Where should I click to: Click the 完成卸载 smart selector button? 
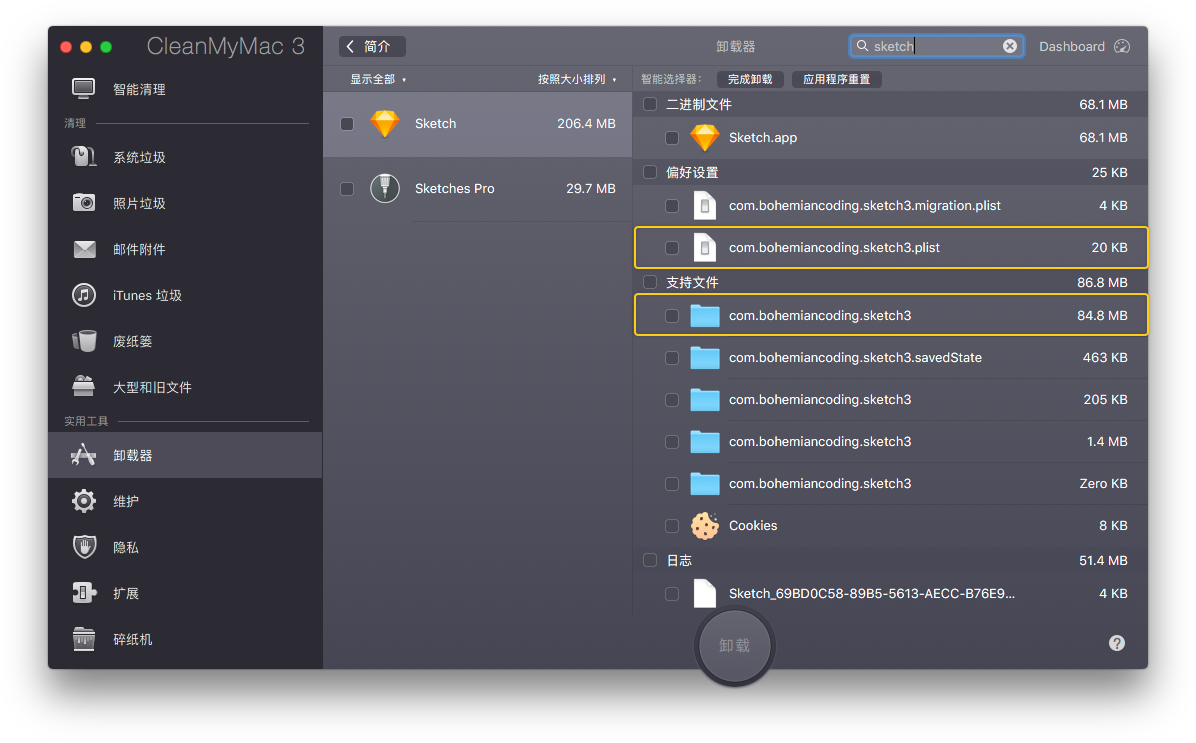(x=750, y=79)
